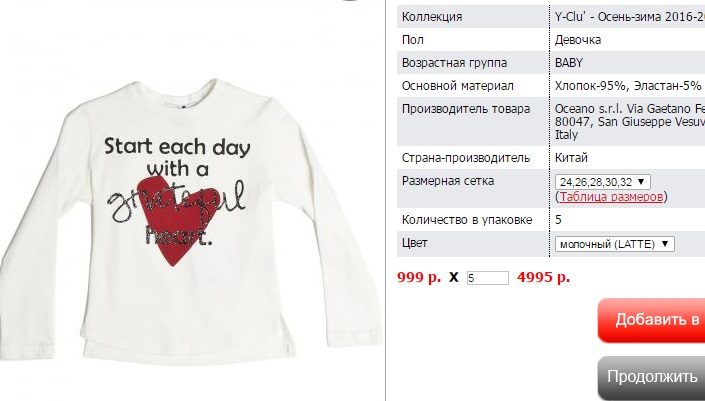705x401 pixels.
Task: Select the BABY age group value
Action: (x=569, y=62)
